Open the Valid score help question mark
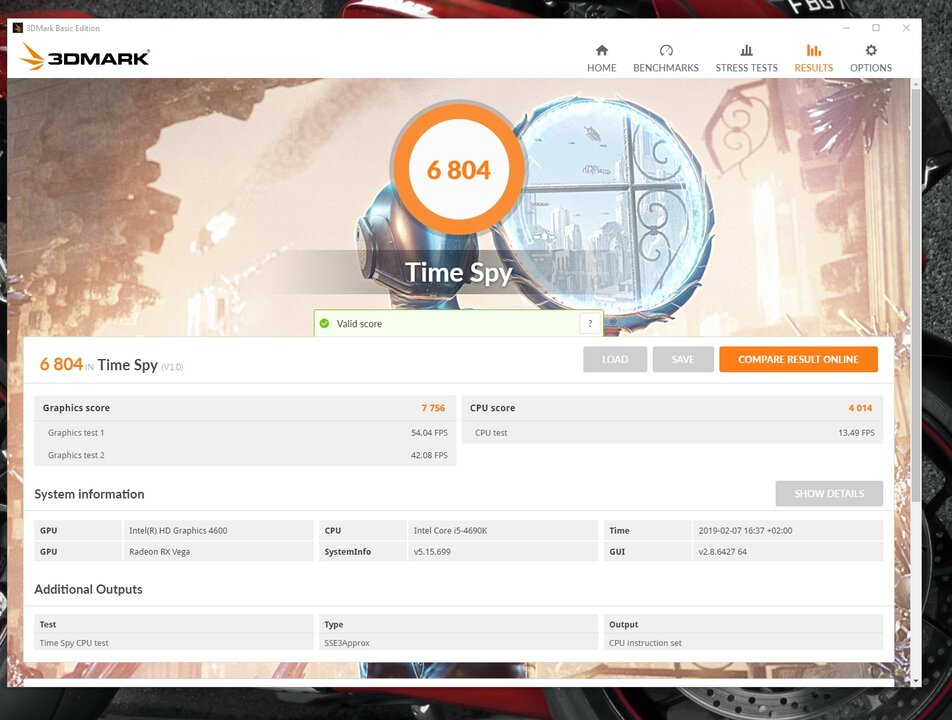The width and height of the screenshot is (952, 720). (590, 324)
